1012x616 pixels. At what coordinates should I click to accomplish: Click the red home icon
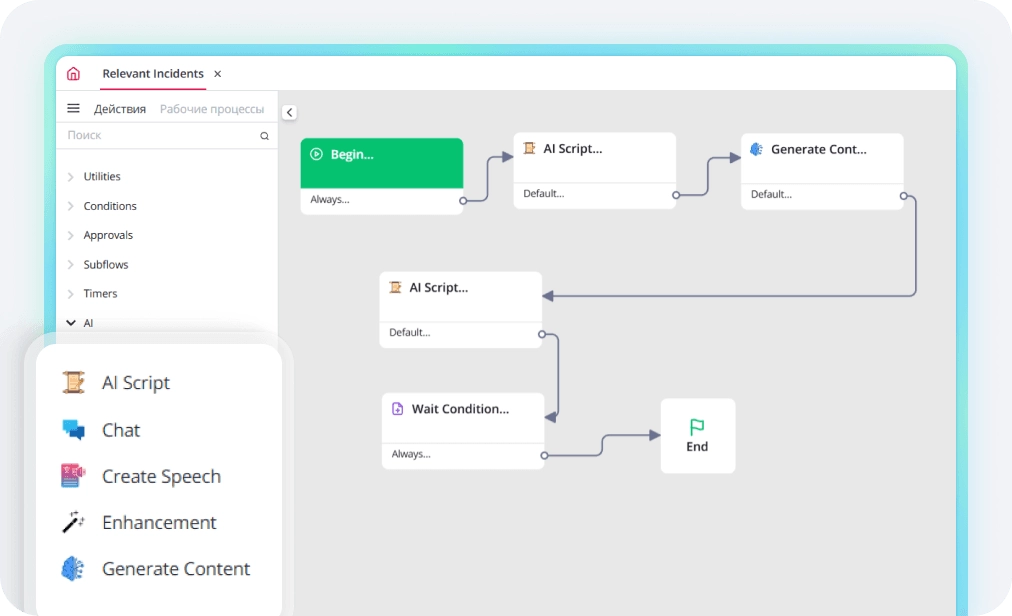(x=74, y=73)
